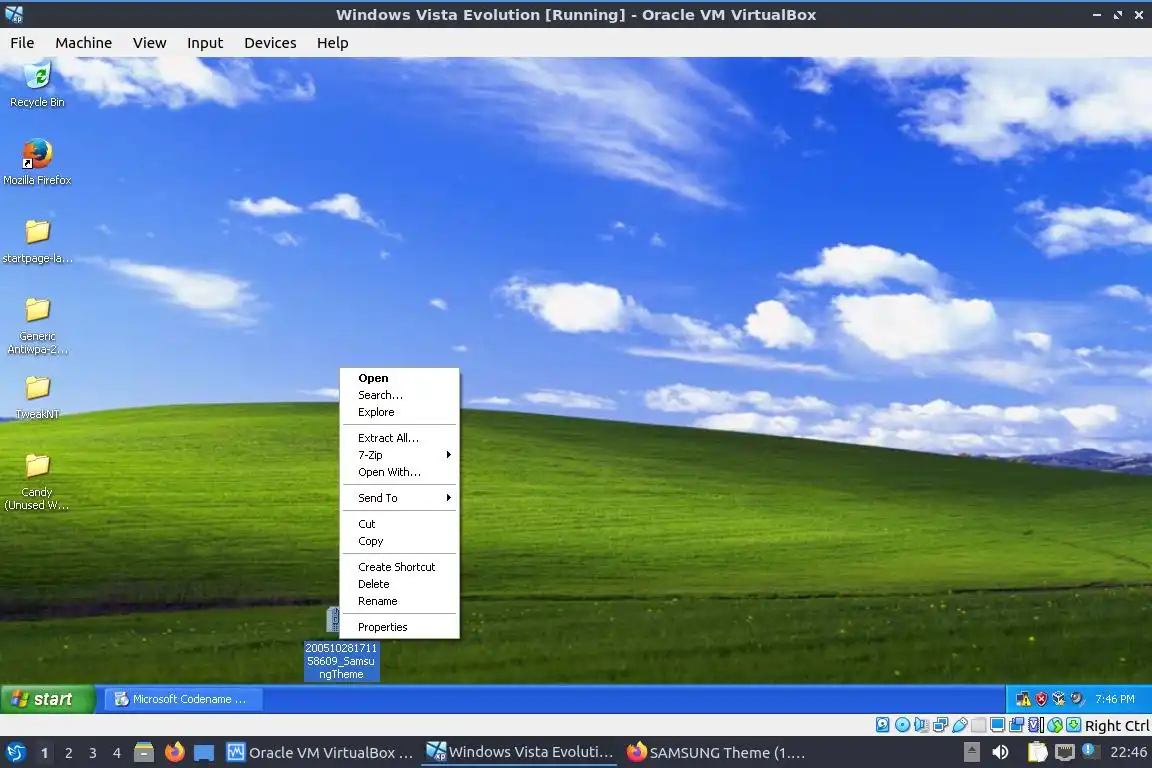Open the VirtualBox Input menu

click(205, 43)
